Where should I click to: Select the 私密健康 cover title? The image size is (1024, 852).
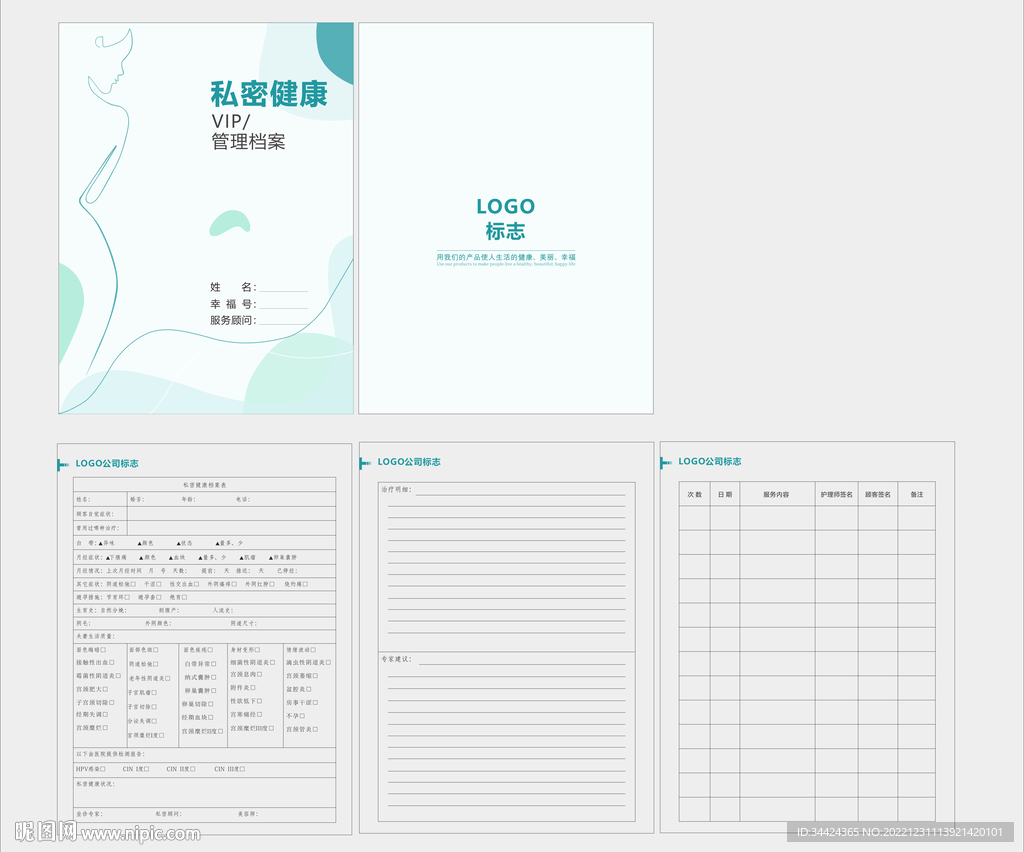coord(268,95)
